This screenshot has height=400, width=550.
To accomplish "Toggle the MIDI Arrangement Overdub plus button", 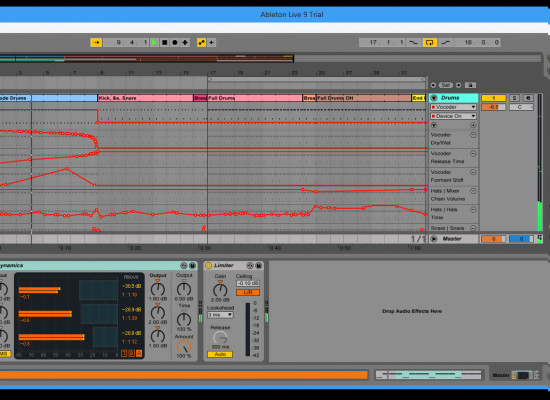I will [185, 42].
